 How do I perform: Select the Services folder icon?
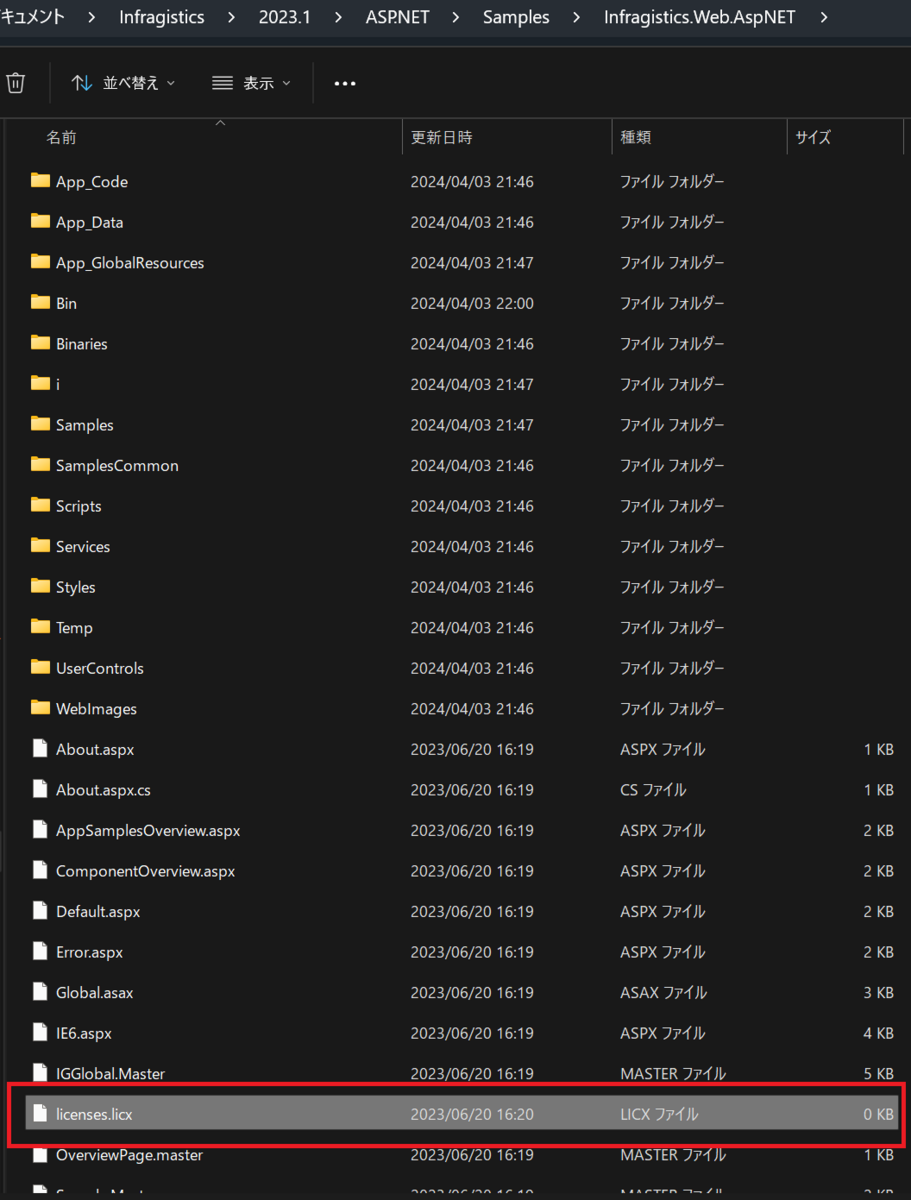(x=40, y=546)
